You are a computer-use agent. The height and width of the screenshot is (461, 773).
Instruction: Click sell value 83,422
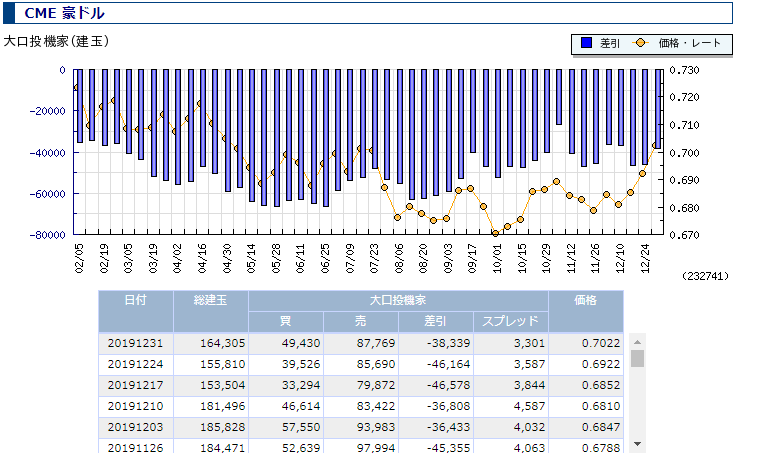click(x=376, y=406)
